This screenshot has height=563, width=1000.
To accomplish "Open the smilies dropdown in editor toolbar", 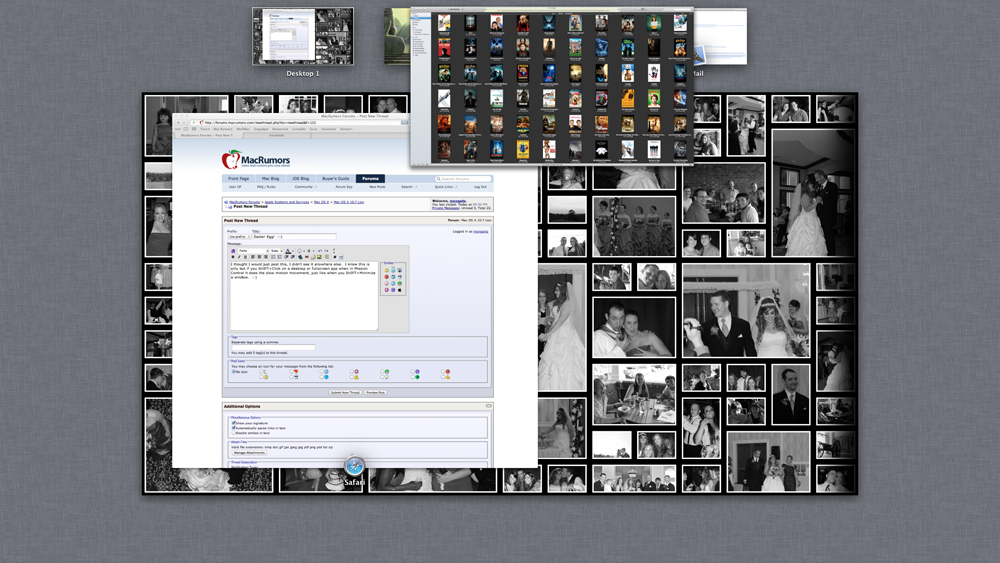I will coord(304,251).
